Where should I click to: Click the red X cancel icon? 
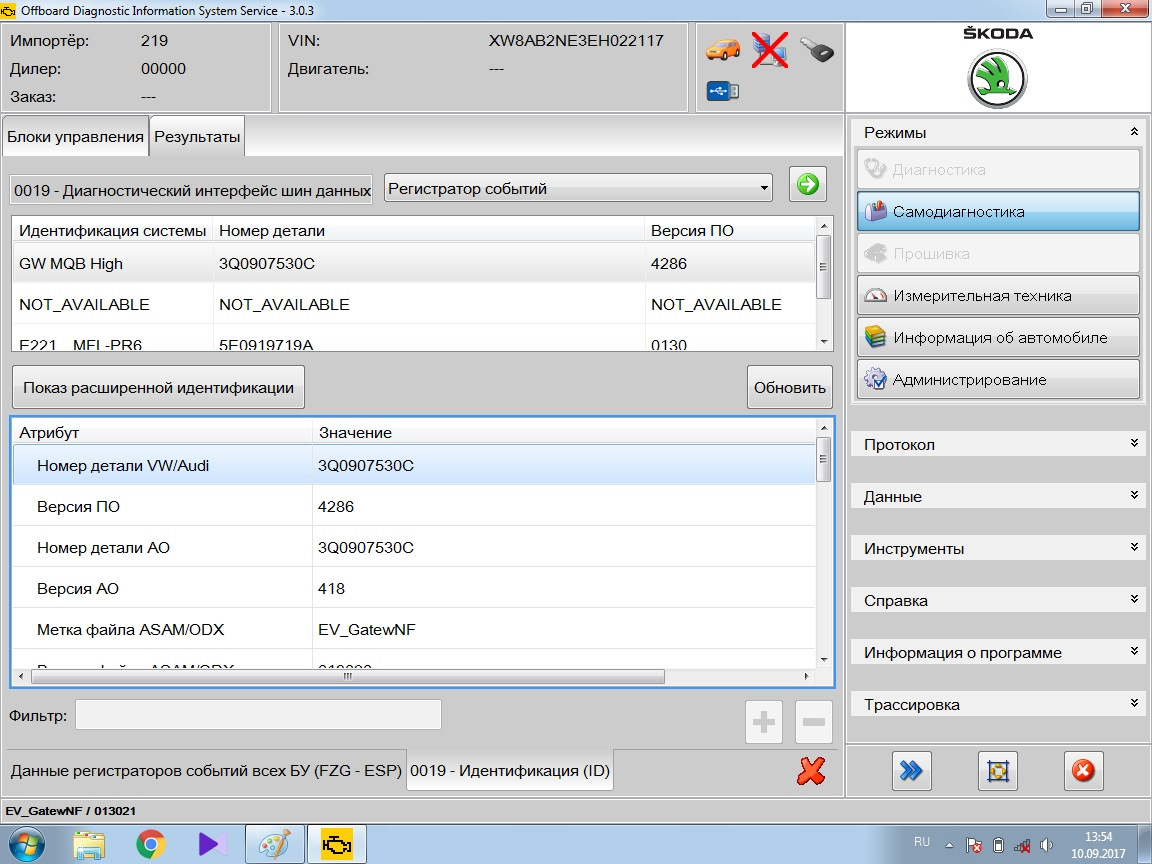(811, 771)
